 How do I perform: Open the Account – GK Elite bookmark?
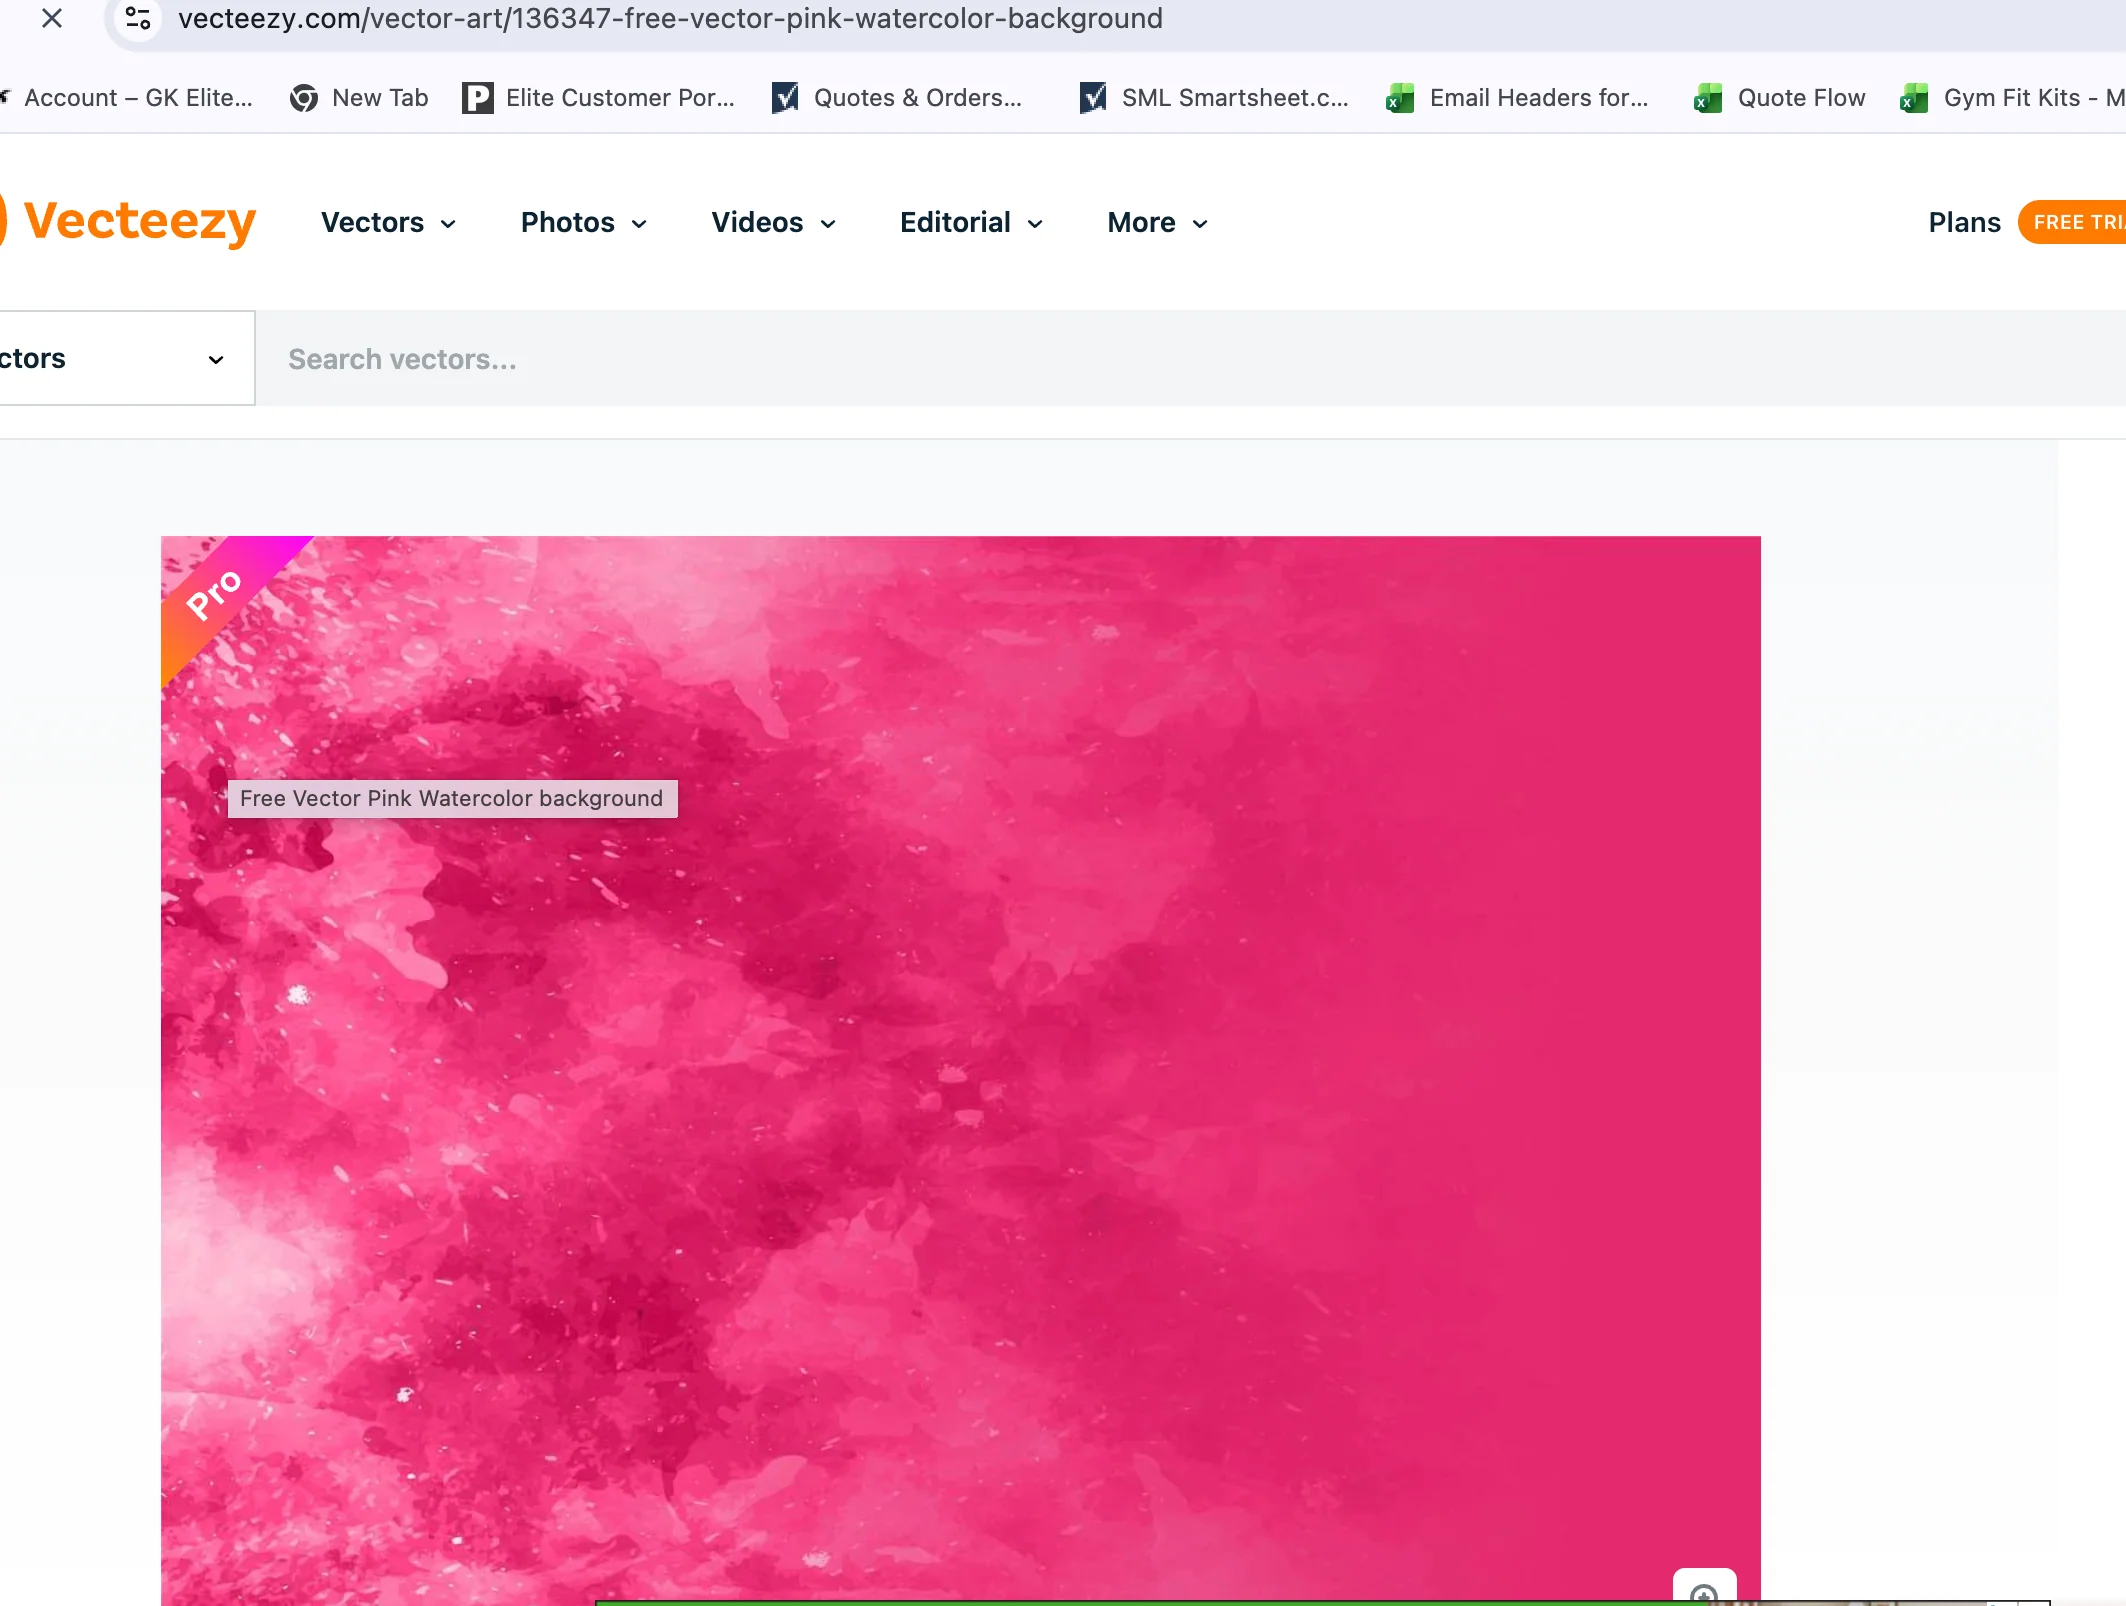click(128, 98)
